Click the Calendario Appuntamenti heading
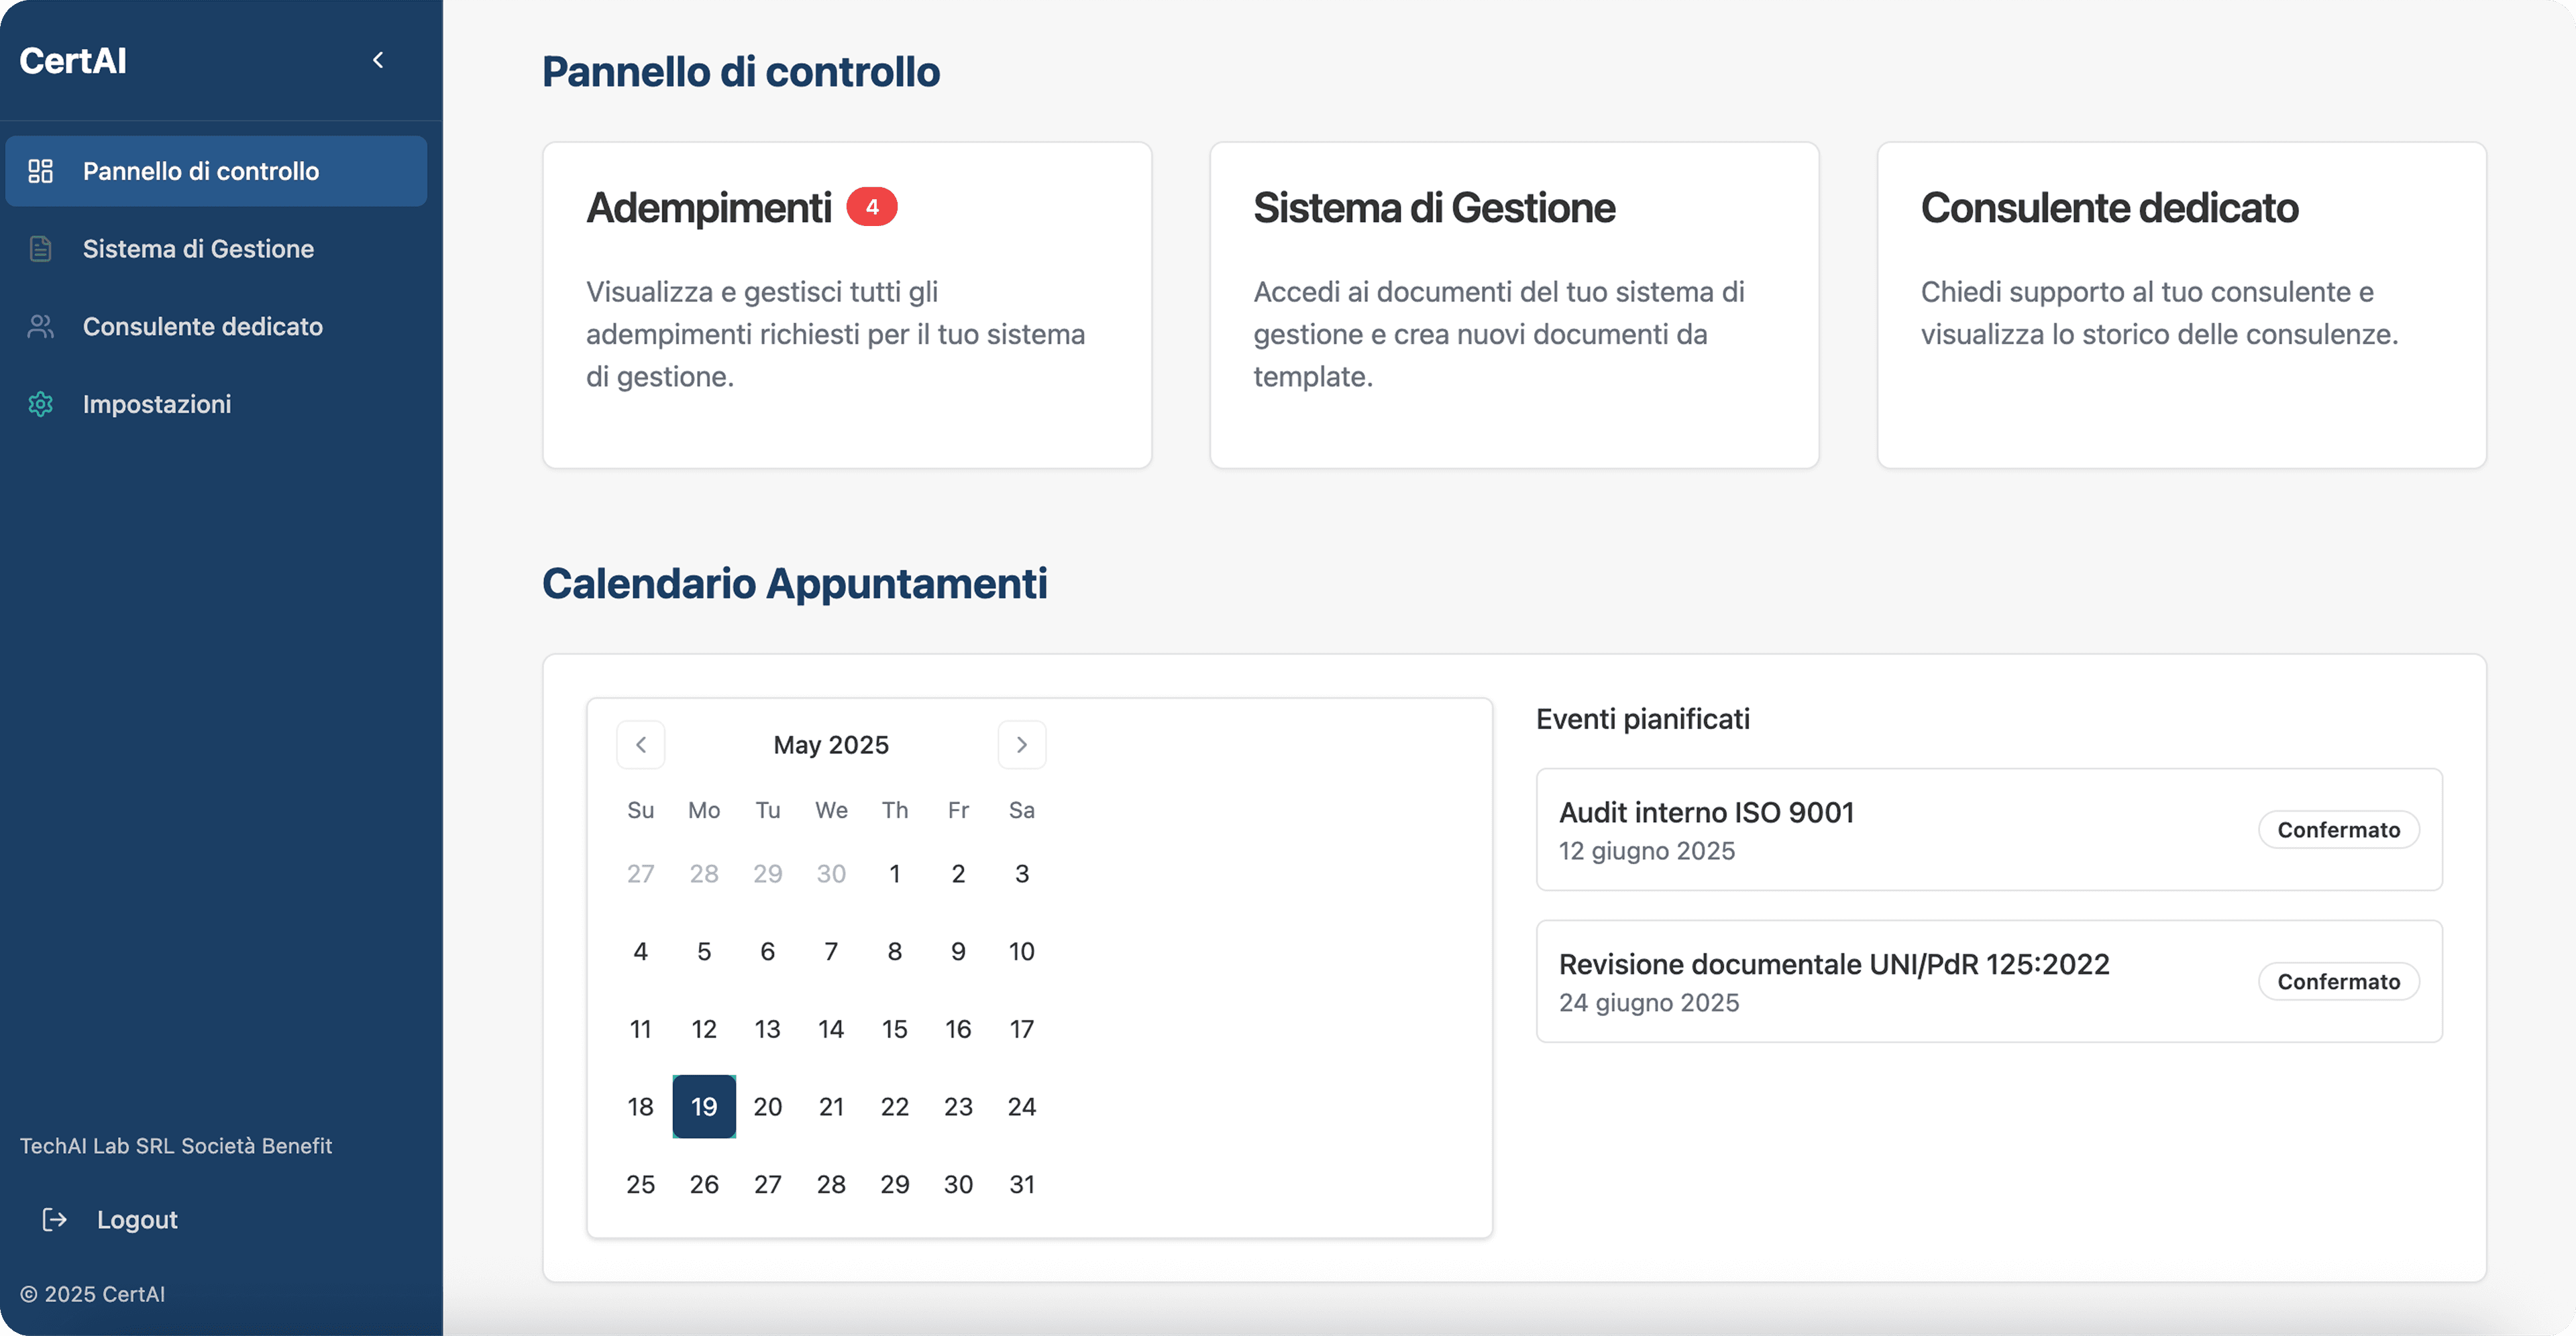The height and width of the screenshot is (1336, 2576). coord(795,584)
